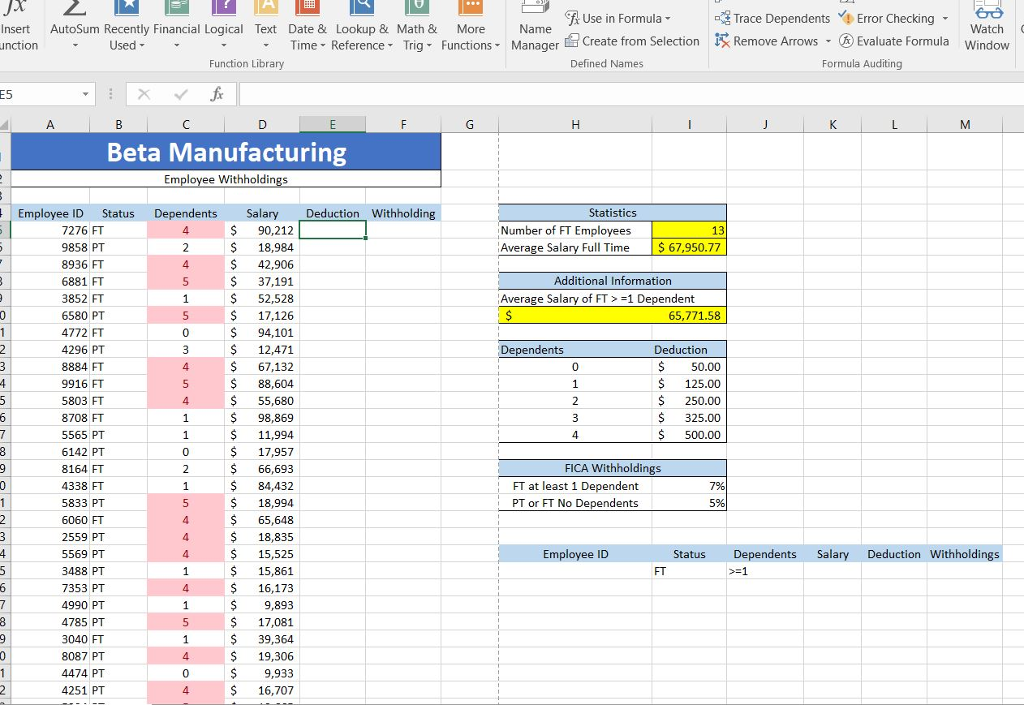Select the PT or FT No Dependents label

pyautogui.click(x=575, y=503)
